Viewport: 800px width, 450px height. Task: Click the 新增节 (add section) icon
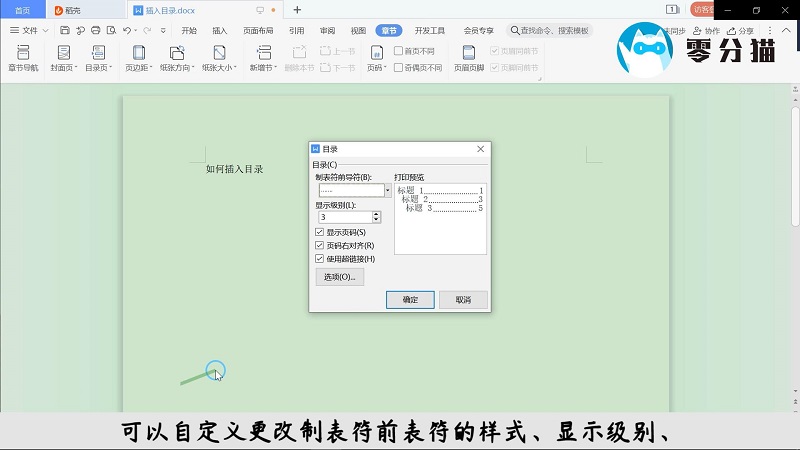263,52
